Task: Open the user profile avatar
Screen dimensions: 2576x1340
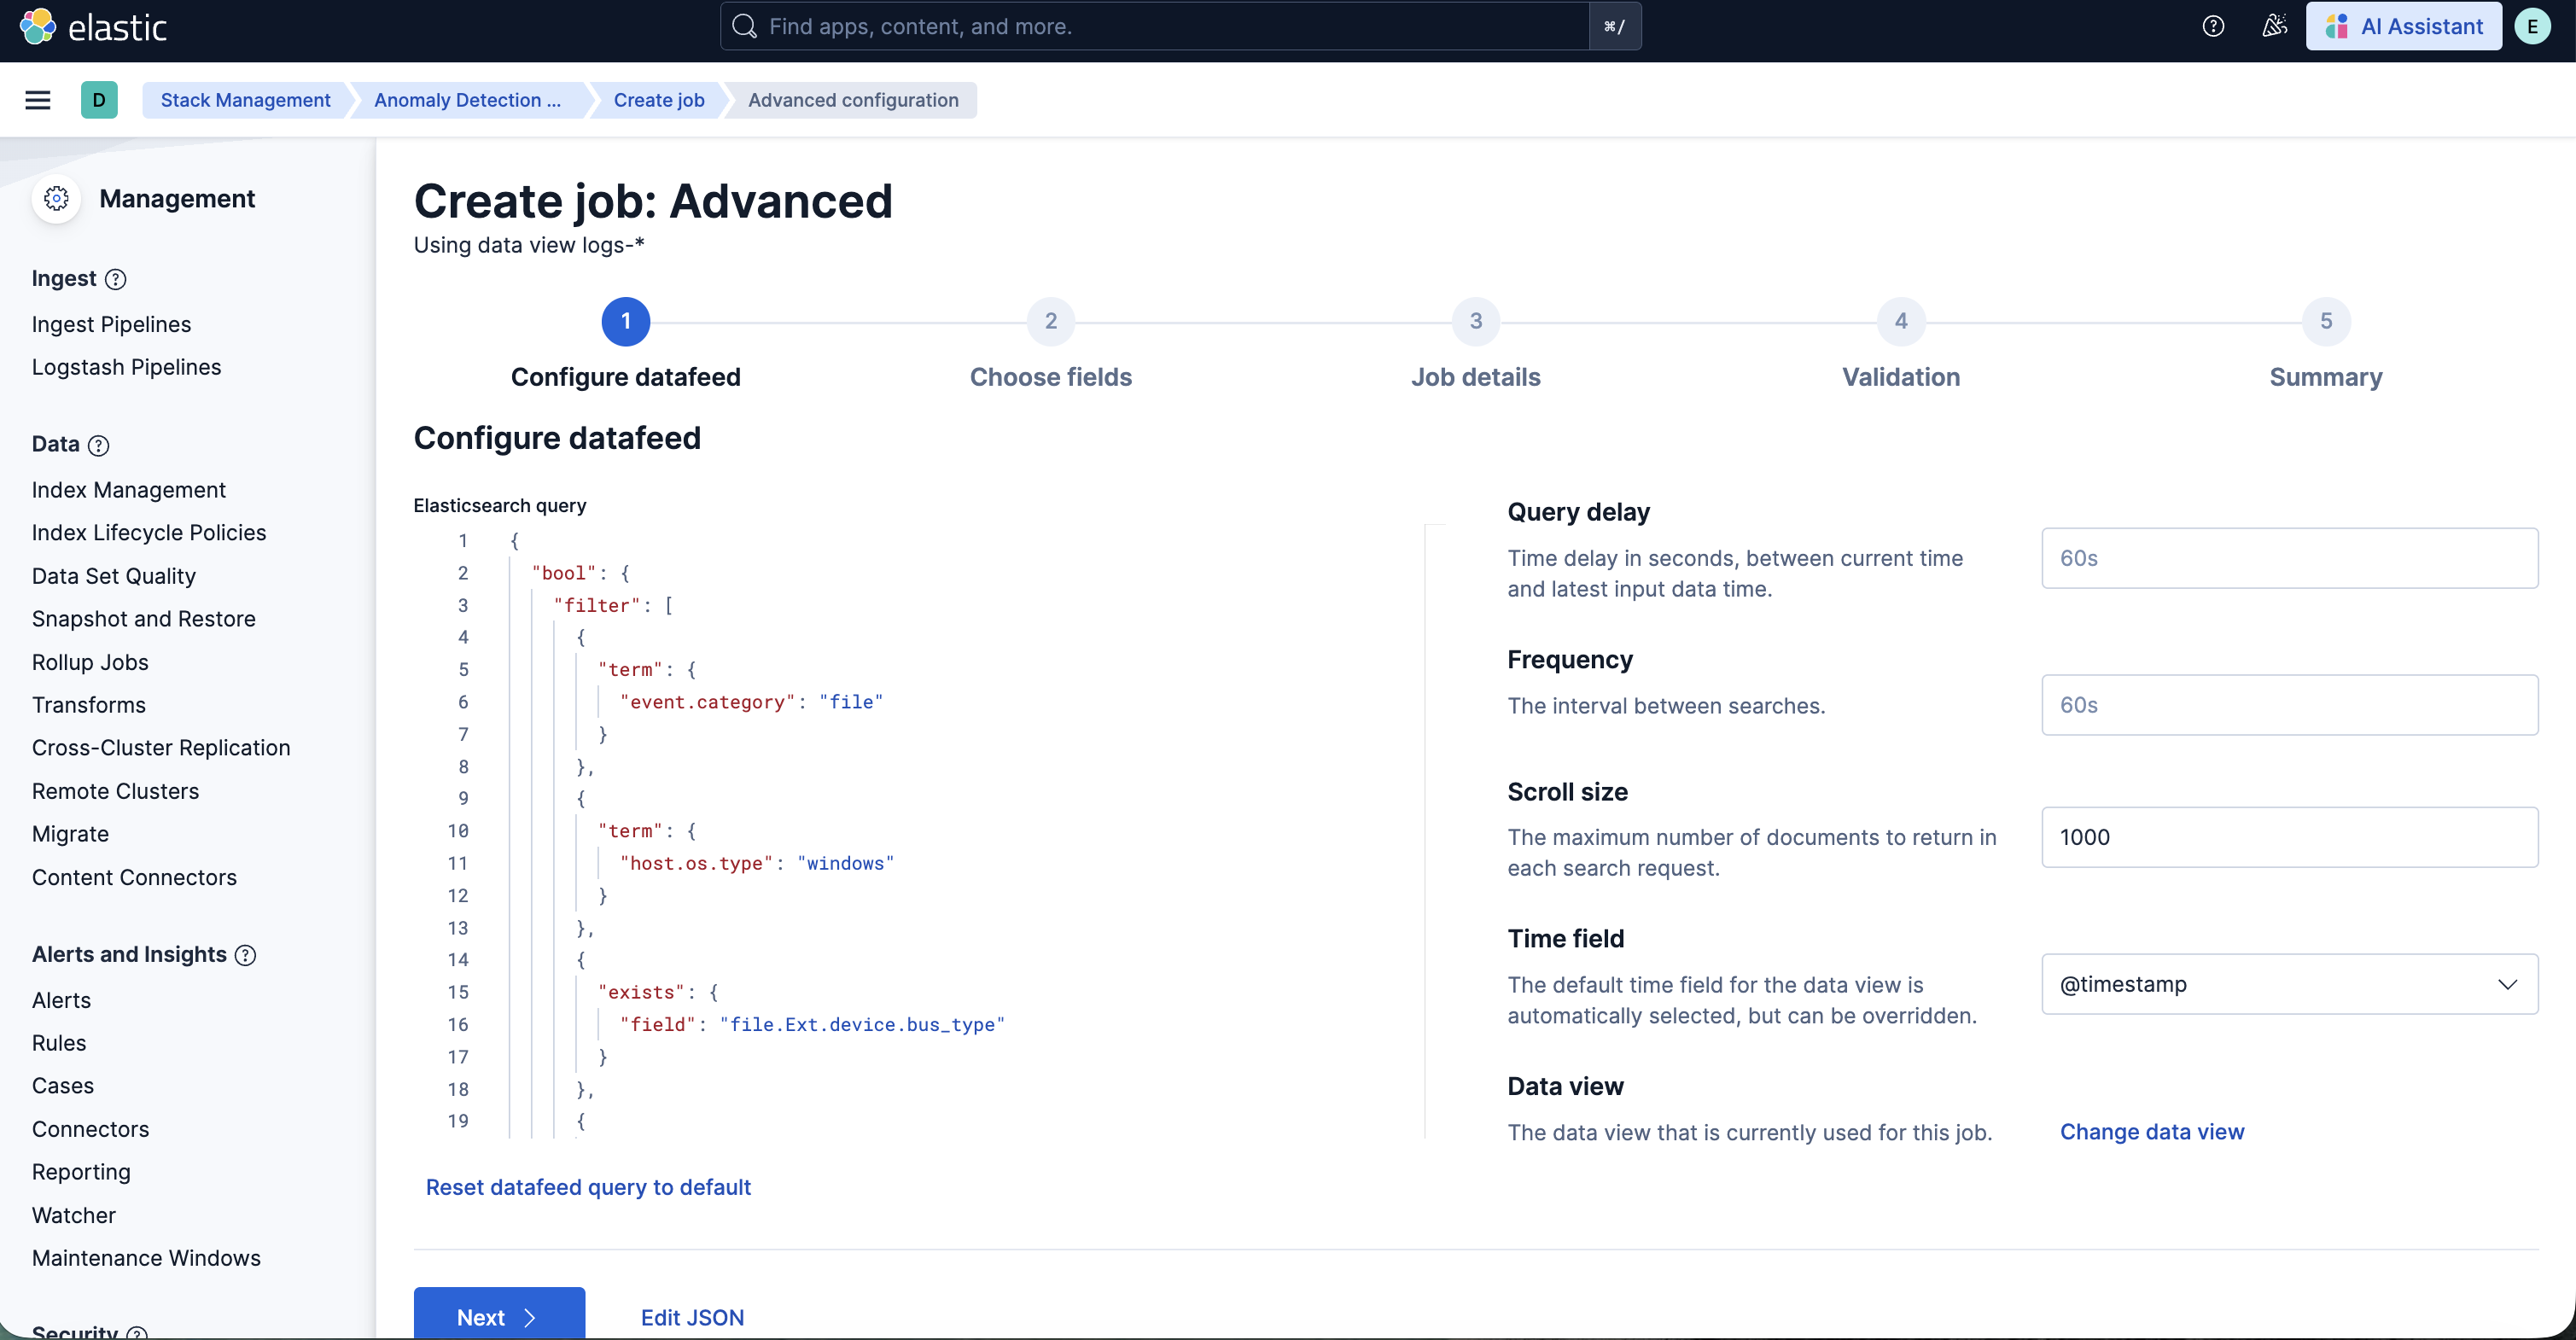Action: [x=2532, y=26]
